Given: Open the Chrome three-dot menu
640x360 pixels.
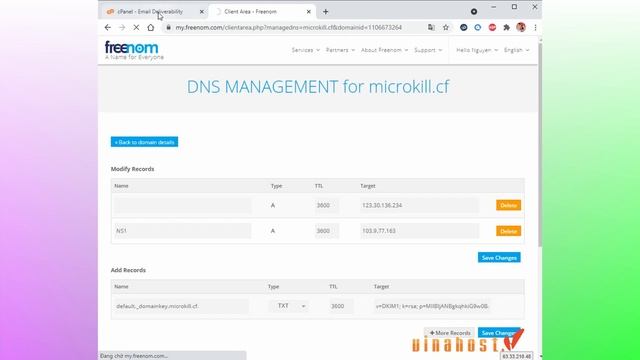Looking at the screenshot, I should coord(535,27).
